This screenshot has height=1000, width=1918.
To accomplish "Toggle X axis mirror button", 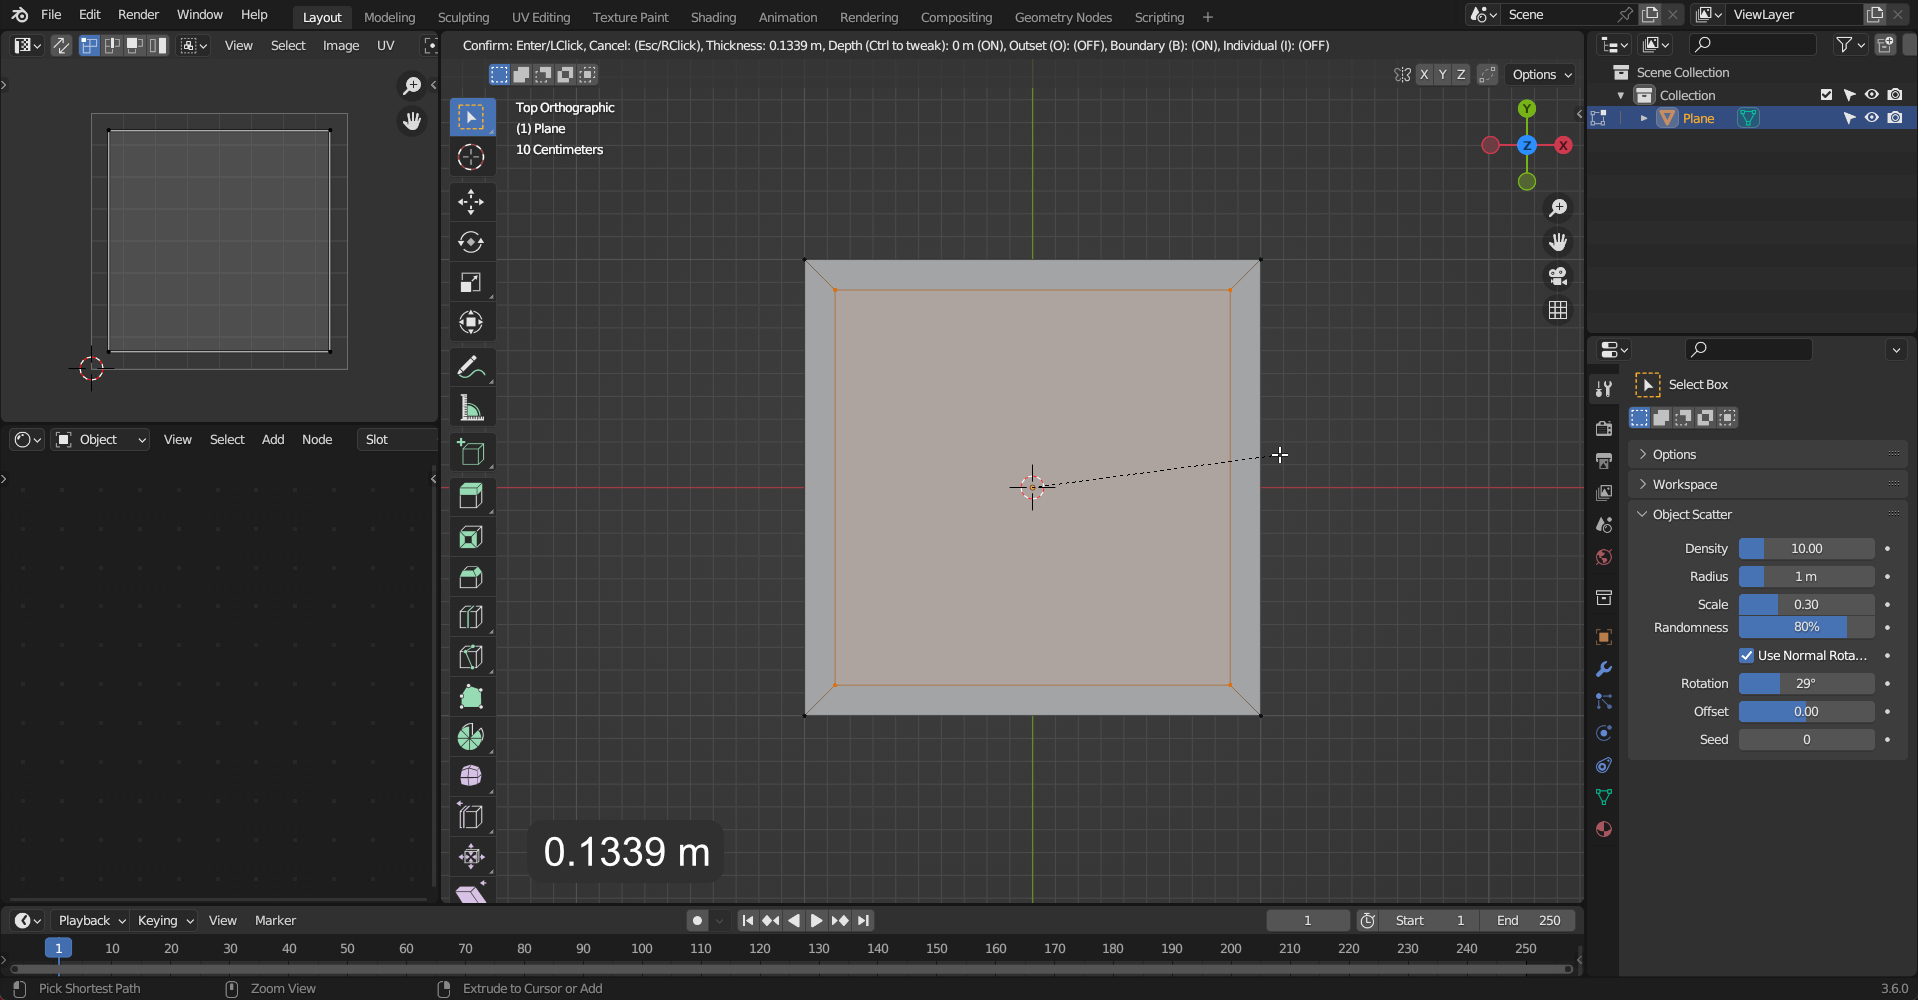I will click(1424, 74).
